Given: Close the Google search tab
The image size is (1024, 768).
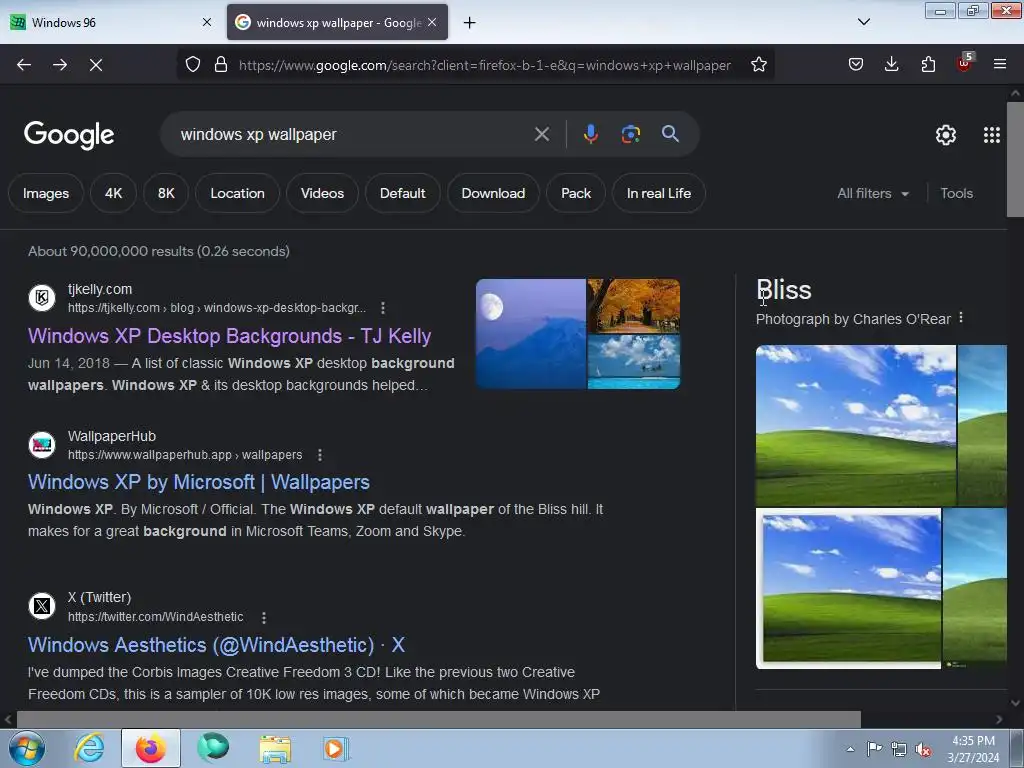Looking at the screenshot, I should tap(432, 22).
